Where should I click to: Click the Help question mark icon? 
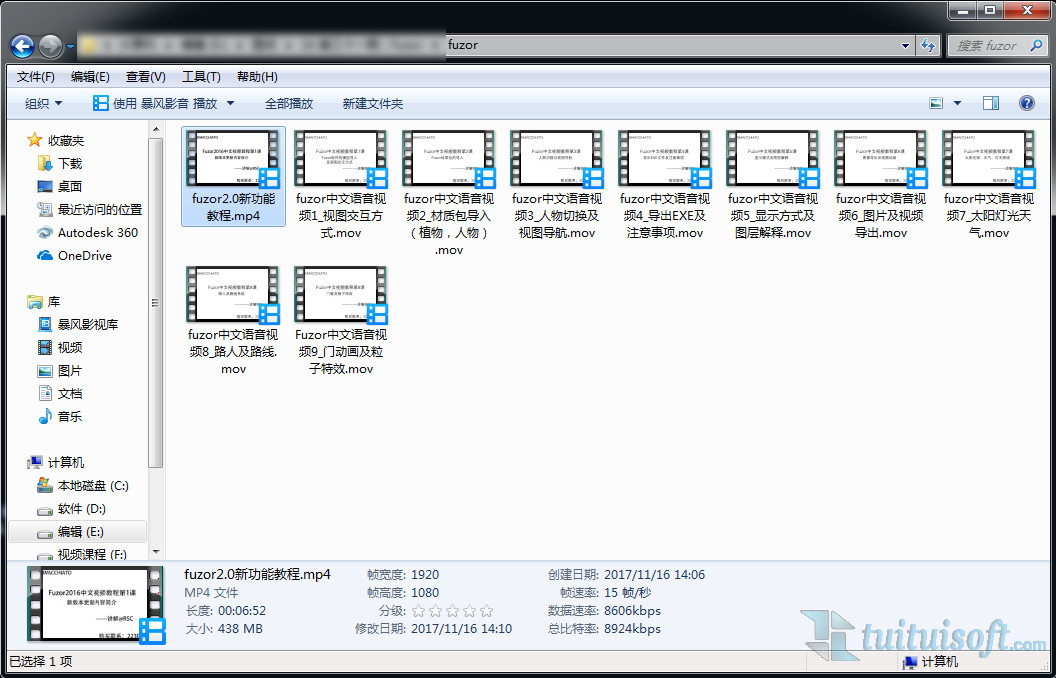(1026, 103)
